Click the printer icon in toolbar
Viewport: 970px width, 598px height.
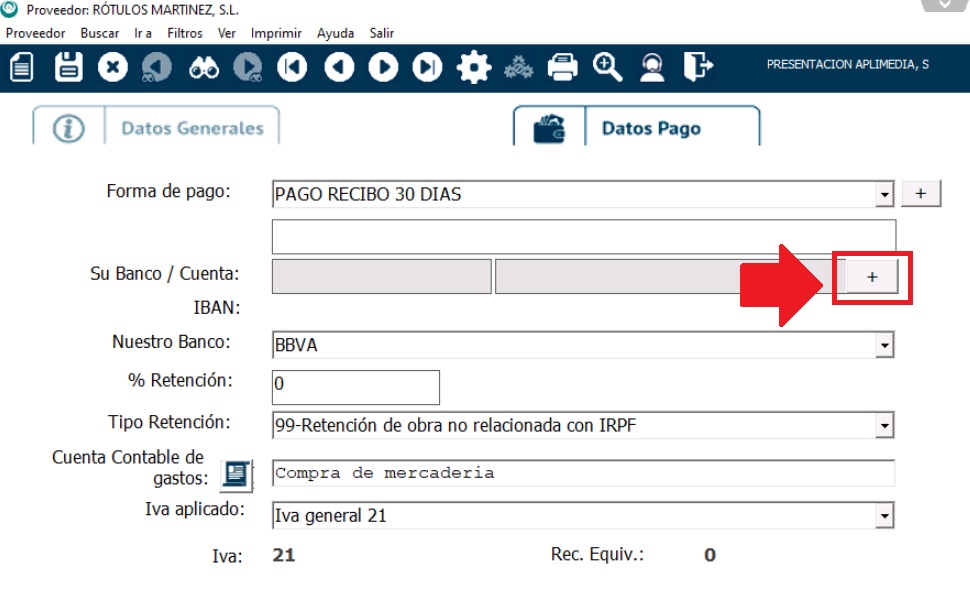(x=563, y=67)
